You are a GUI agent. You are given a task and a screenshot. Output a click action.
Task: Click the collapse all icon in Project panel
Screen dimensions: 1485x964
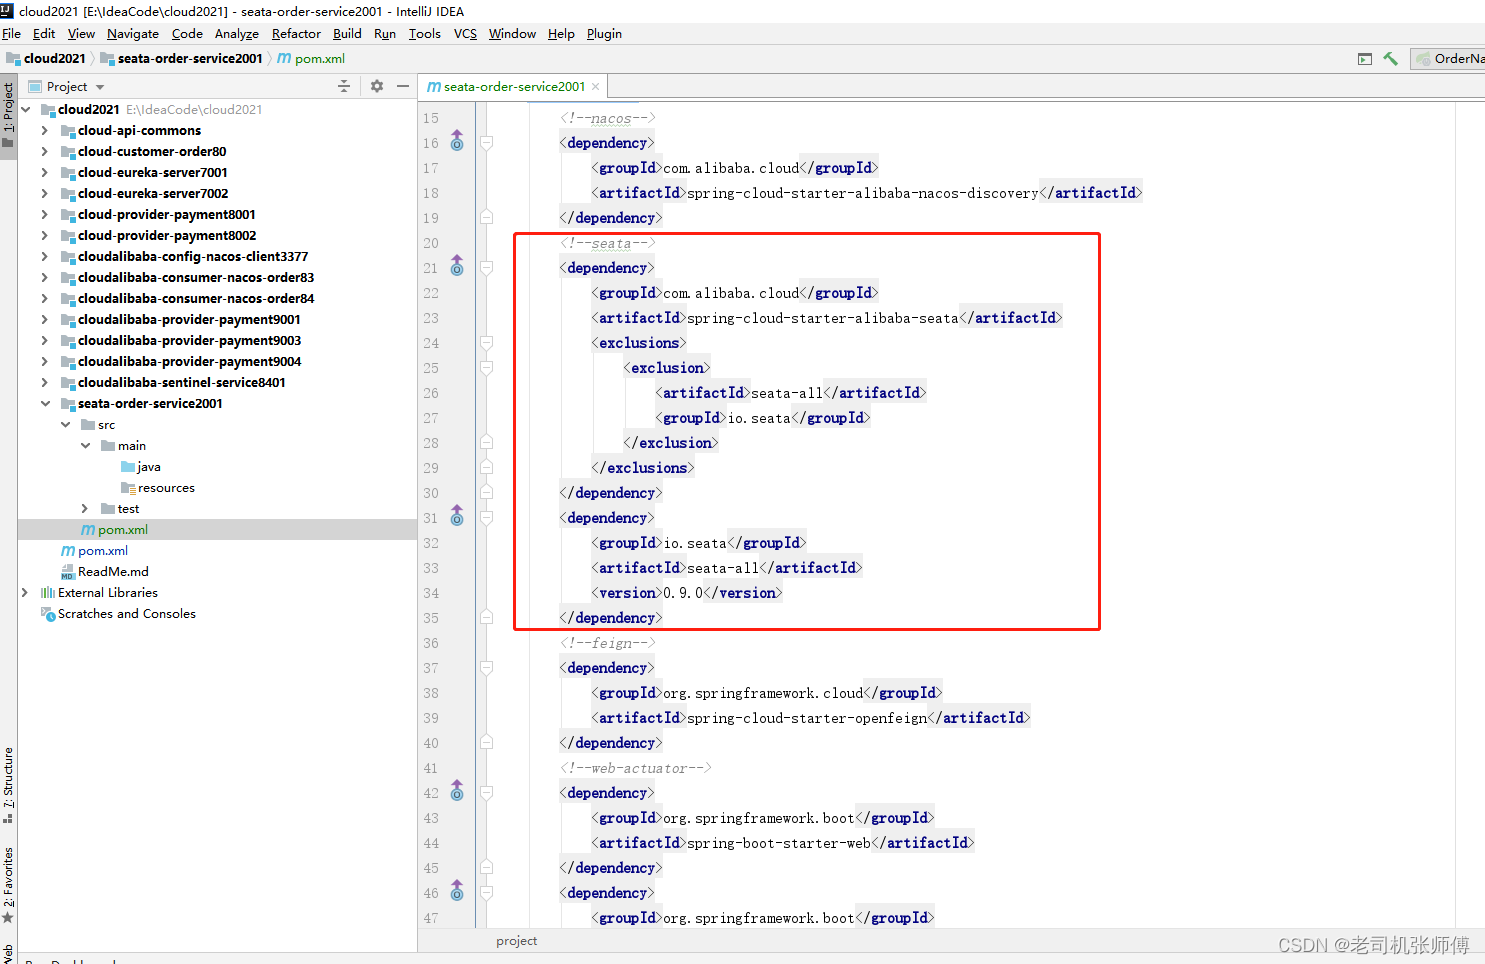pyautogui.click(x=344, y=87)
